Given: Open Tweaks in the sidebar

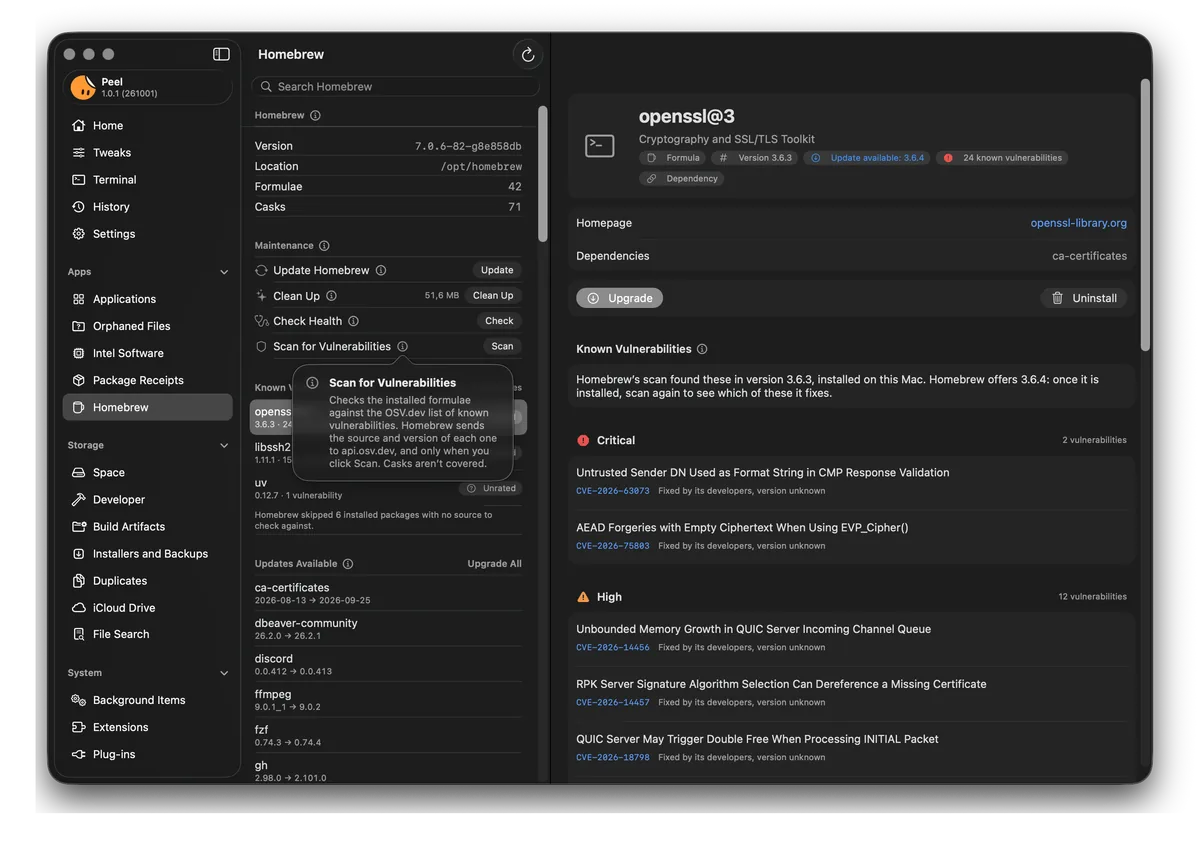Looking at the screenshot, I should coord(148,153).
